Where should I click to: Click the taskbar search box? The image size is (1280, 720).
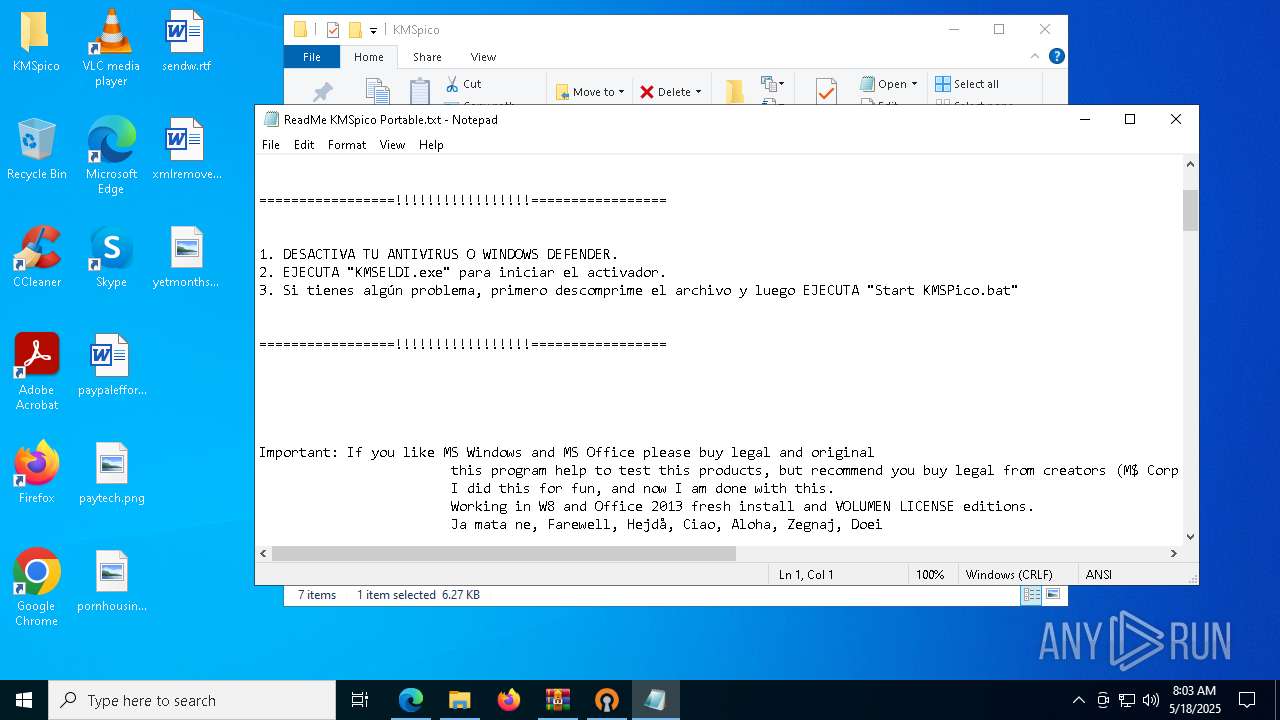[x=192, y=700]
